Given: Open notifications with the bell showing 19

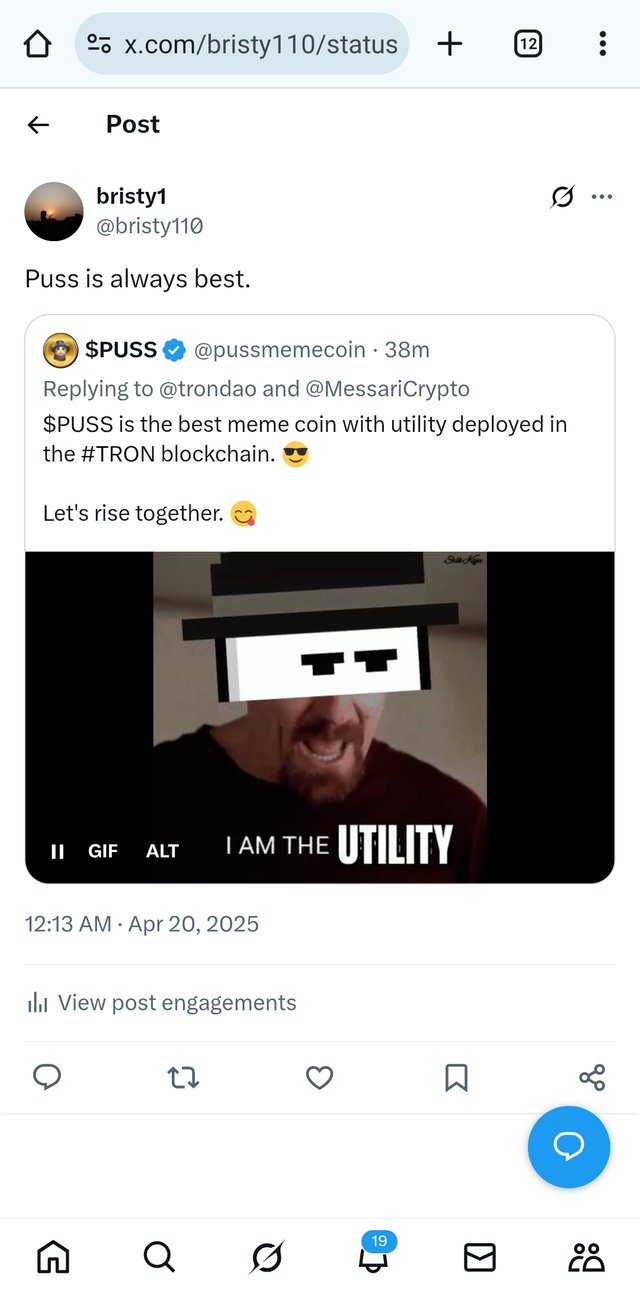Looking at the screenshot, I should (x=373, y=1256).
